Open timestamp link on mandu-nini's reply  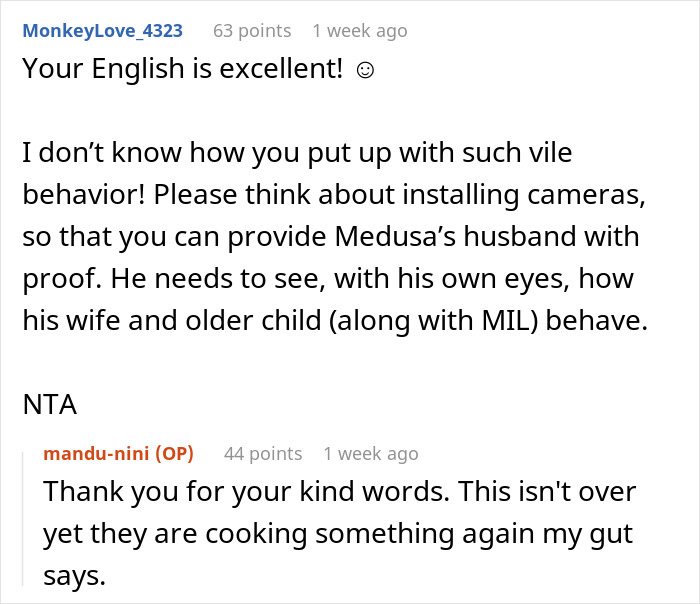(x=370, y=454)
